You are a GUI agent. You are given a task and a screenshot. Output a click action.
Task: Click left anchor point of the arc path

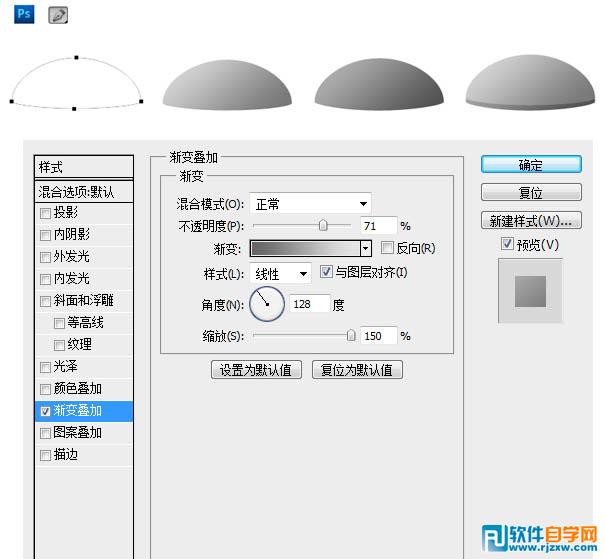coord(12,101)
